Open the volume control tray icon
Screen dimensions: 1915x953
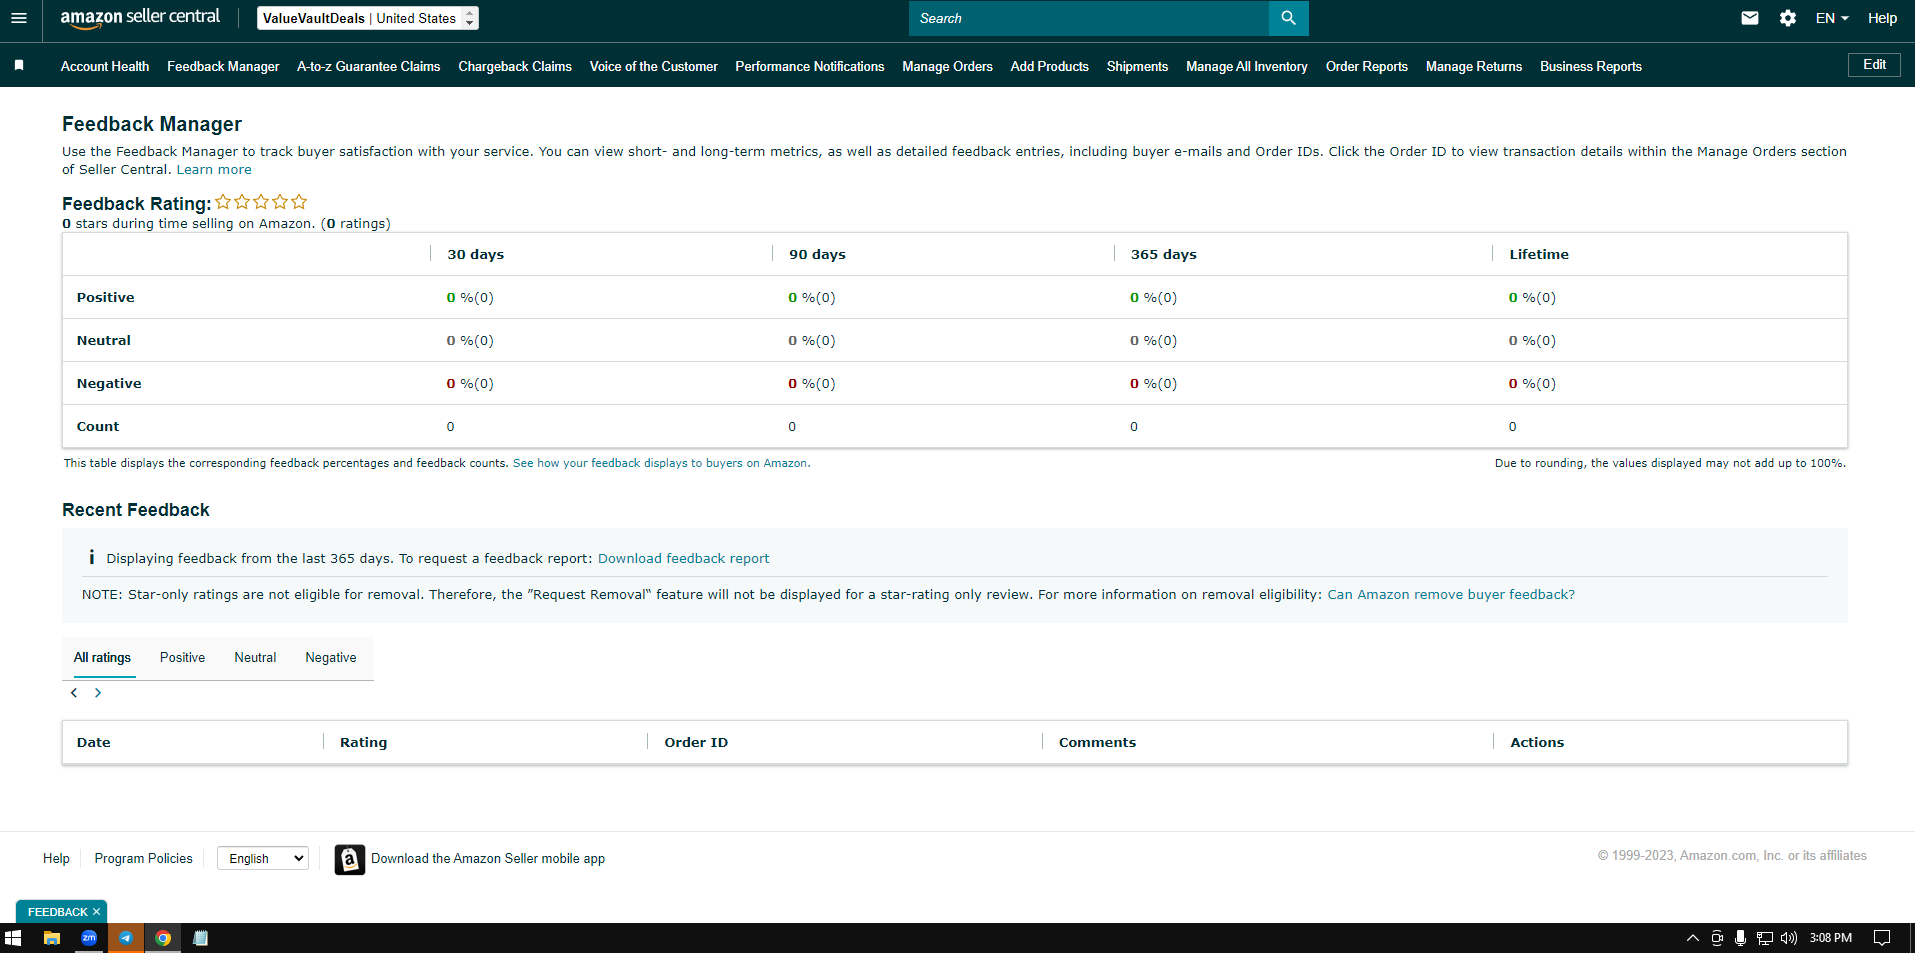pos(1789,938)
